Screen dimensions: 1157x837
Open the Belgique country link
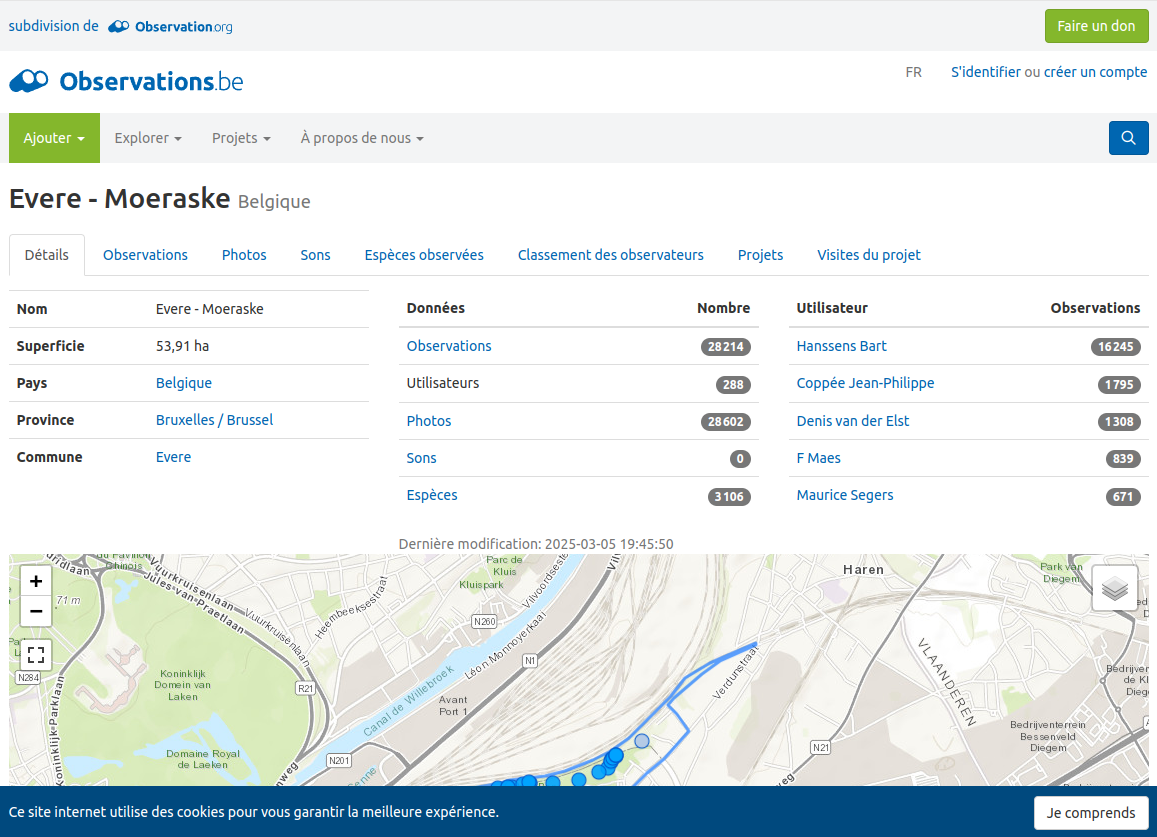(x=184, y=382)
